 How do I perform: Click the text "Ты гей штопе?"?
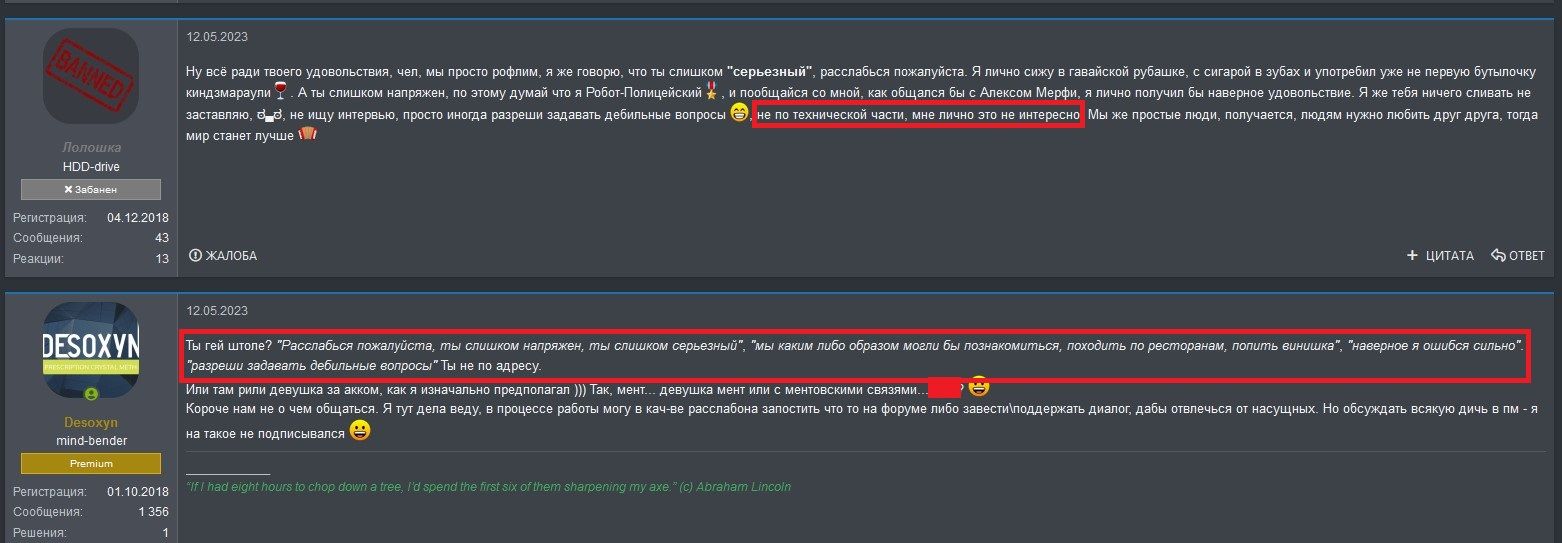(230, 346)
